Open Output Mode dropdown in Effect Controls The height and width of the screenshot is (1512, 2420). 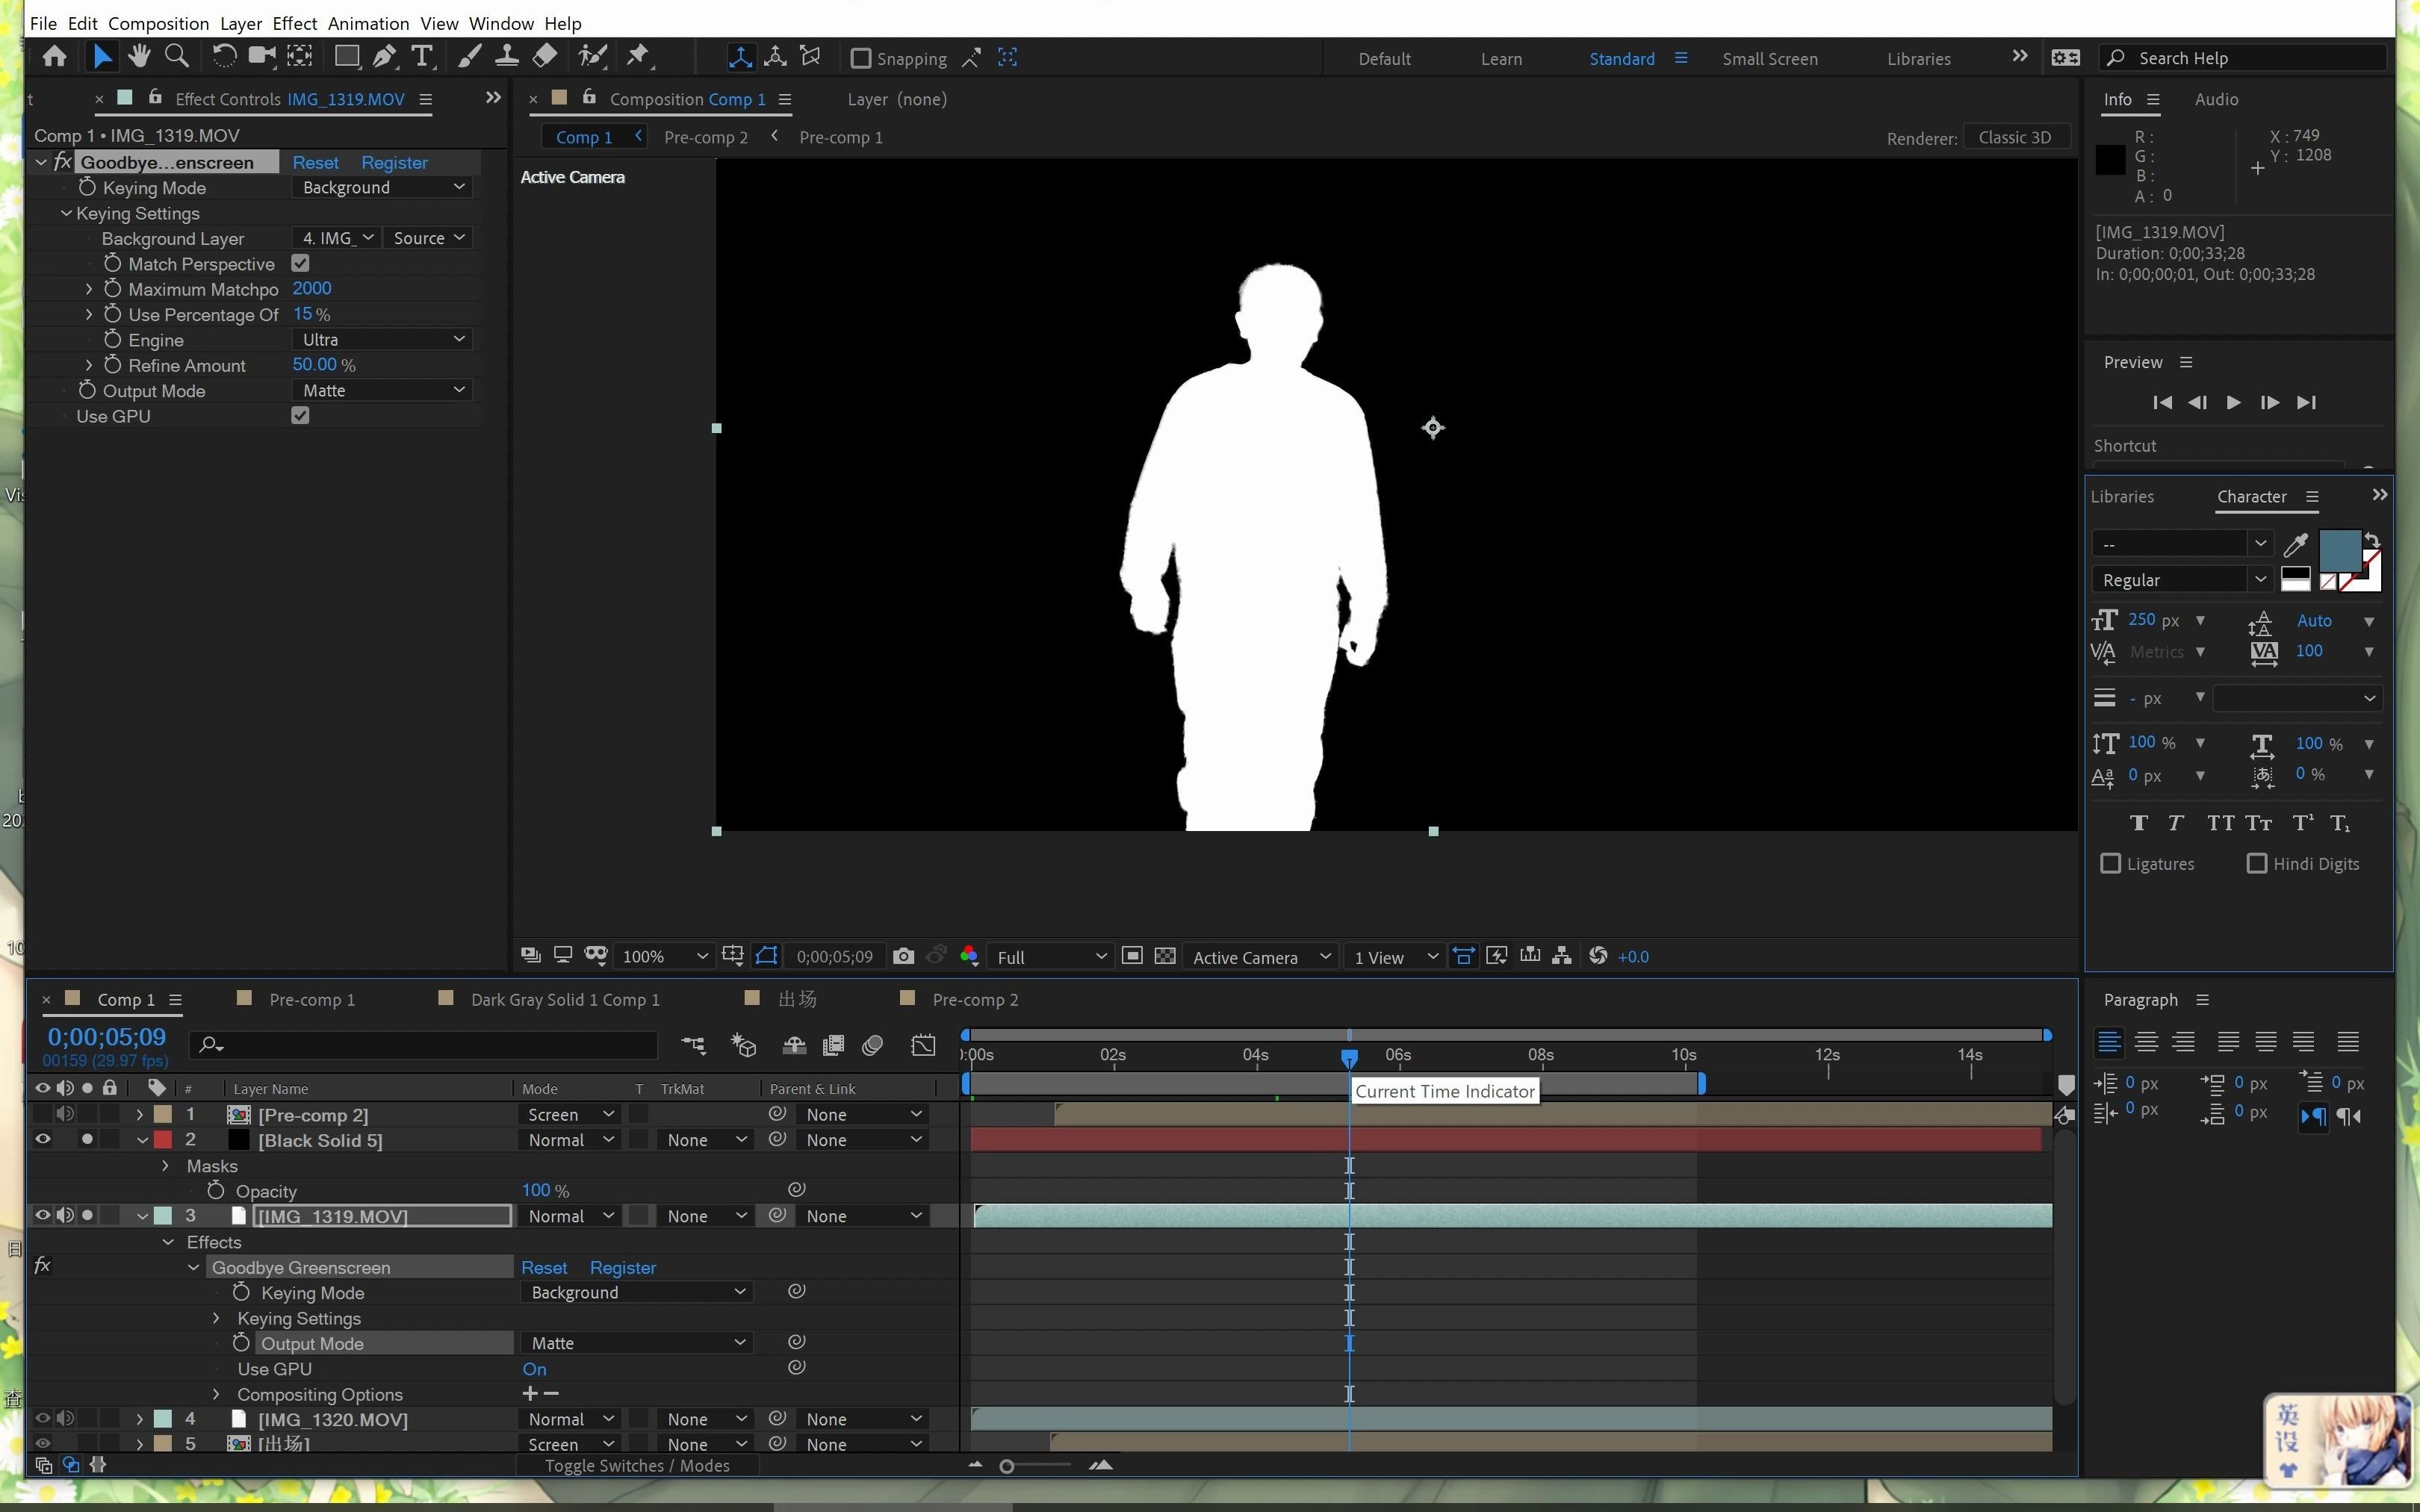tap(381, 390)
